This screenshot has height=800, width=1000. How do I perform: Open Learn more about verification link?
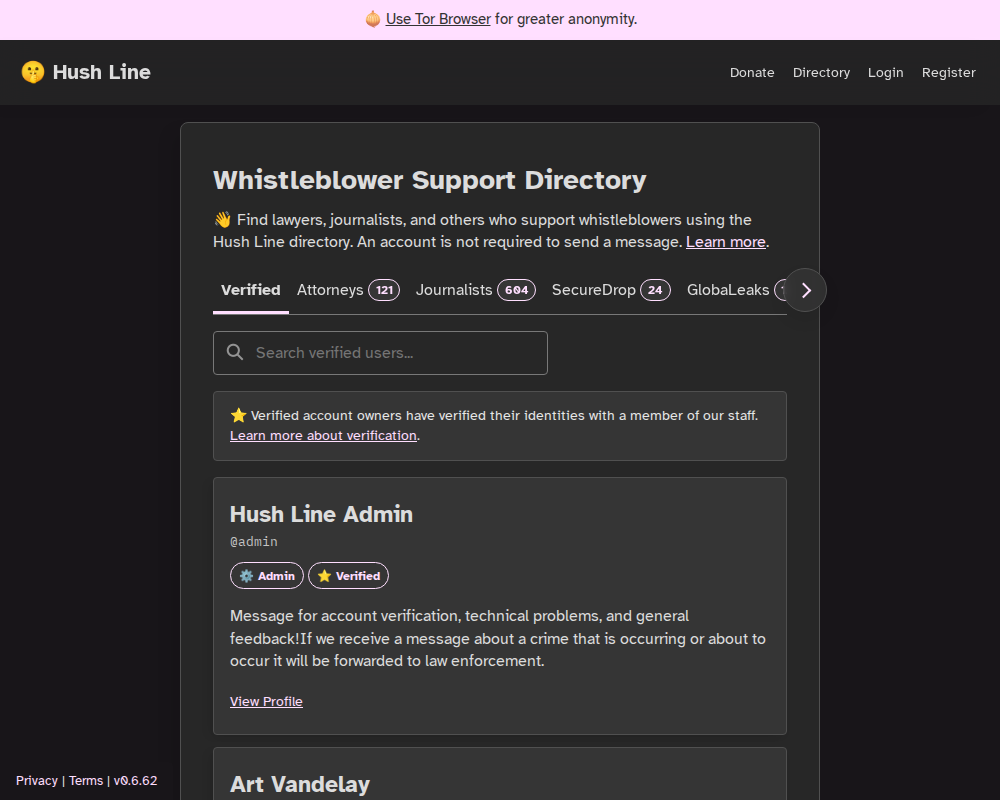point(323,436)
